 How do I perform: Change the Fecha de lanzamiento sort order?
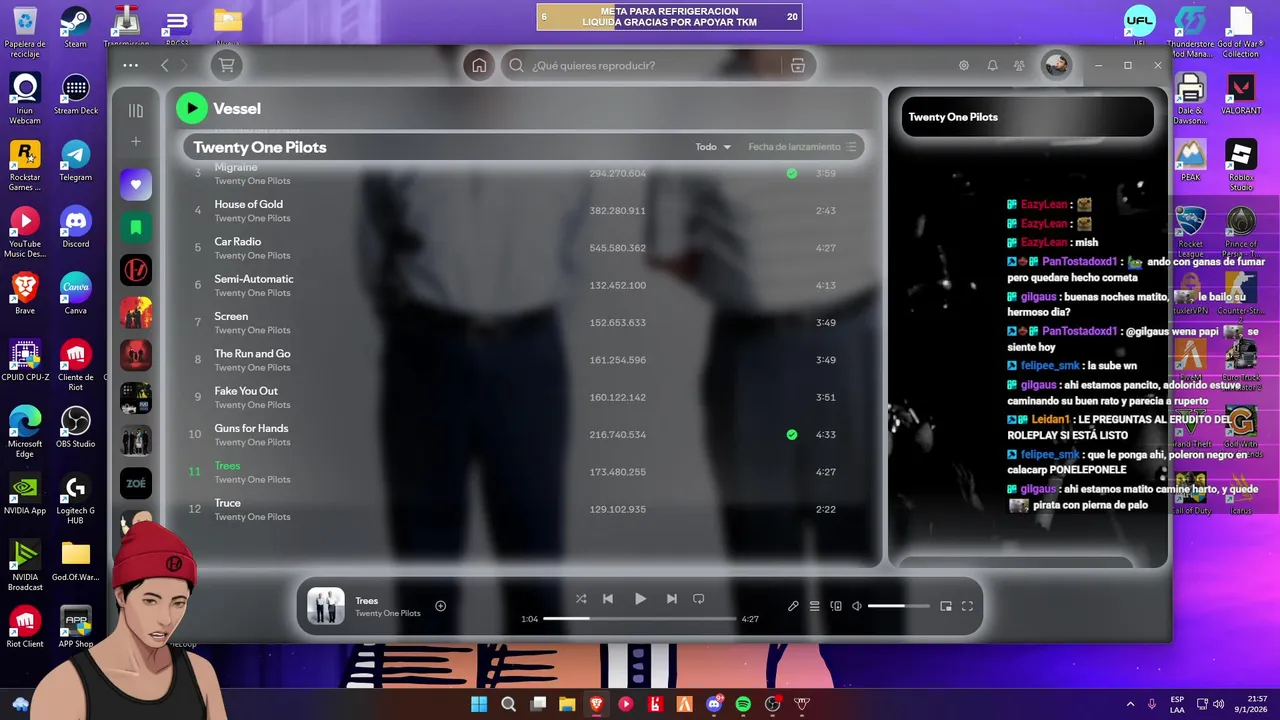[802, 147]
